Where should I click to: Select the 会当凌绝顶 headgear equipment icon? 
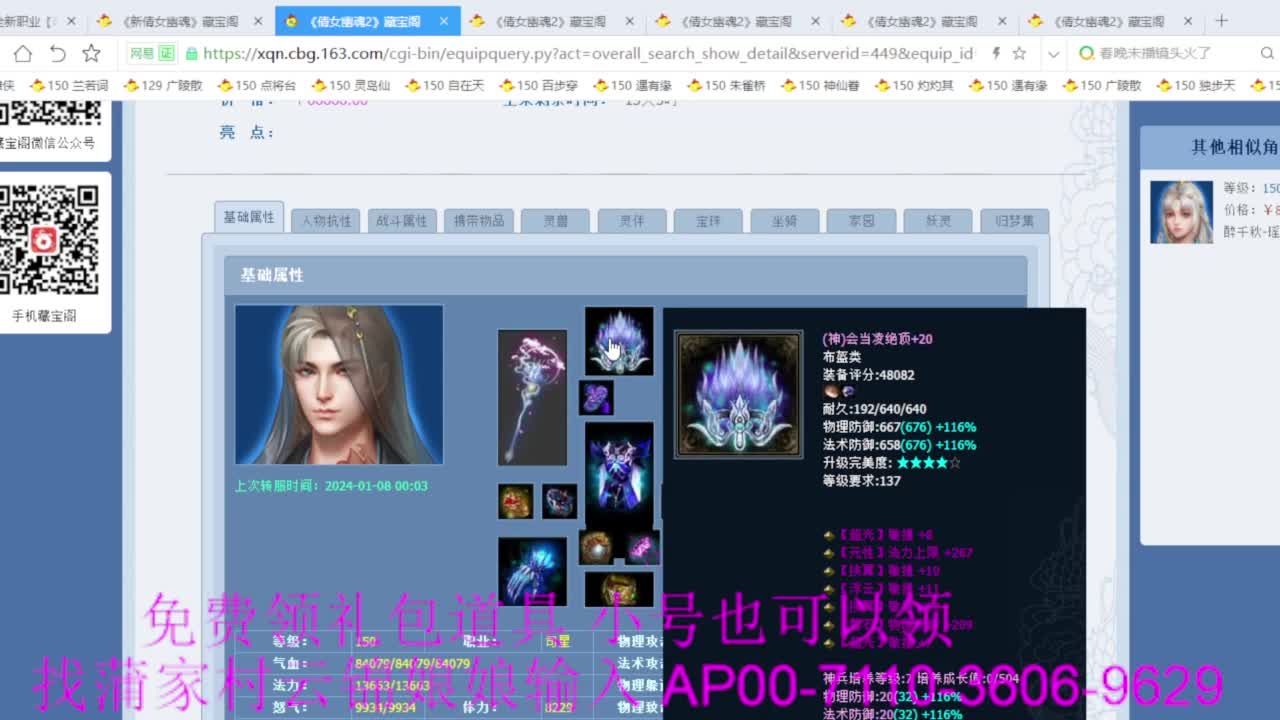click(x=618, y=340)
